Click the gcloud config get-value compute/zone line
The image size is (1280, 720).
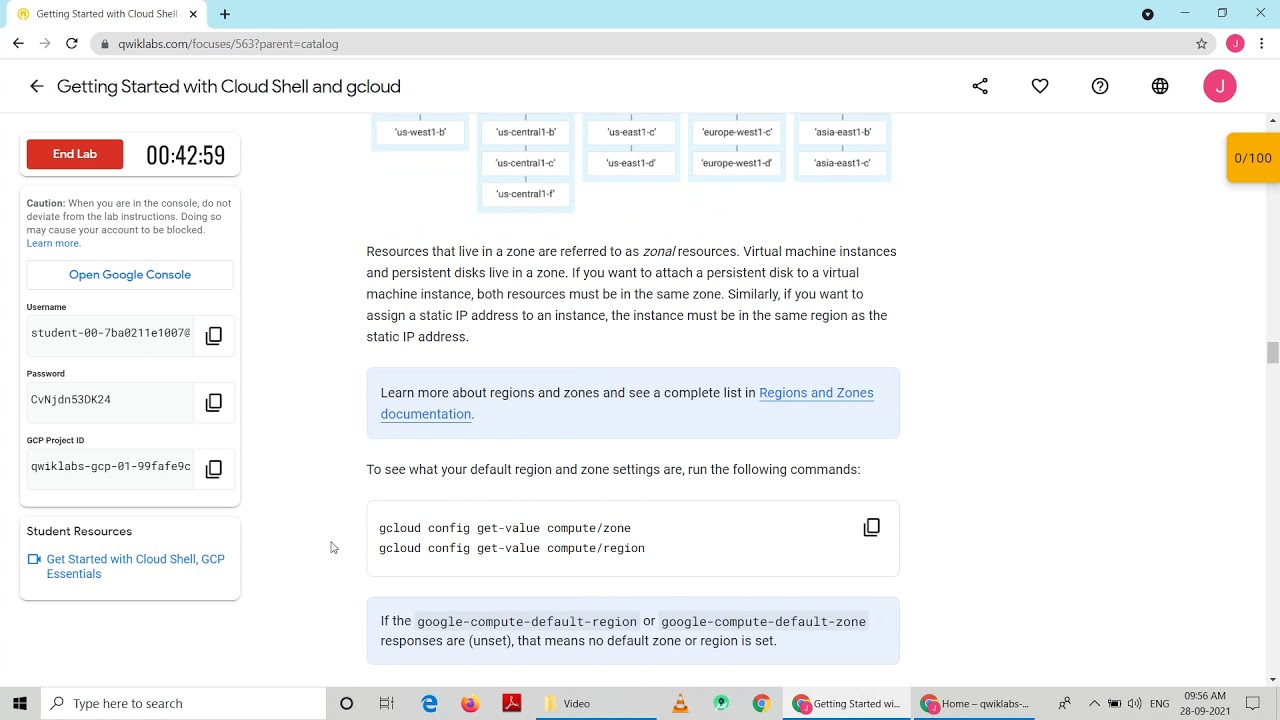click(505, 528)
